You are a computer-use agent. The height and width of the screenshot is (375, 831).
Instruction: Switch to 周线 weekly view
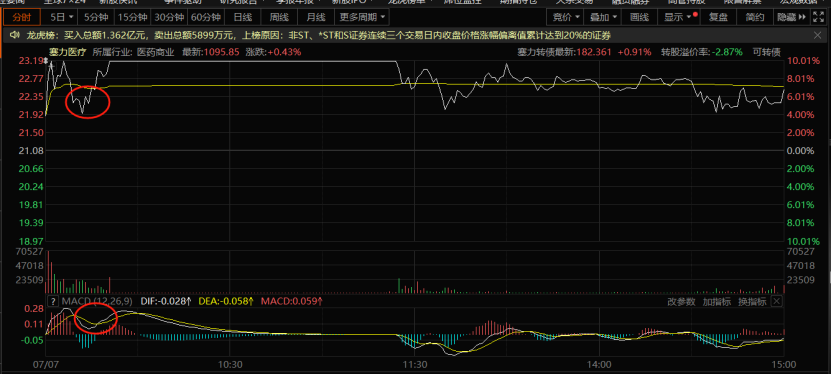[x=279, y=17]
